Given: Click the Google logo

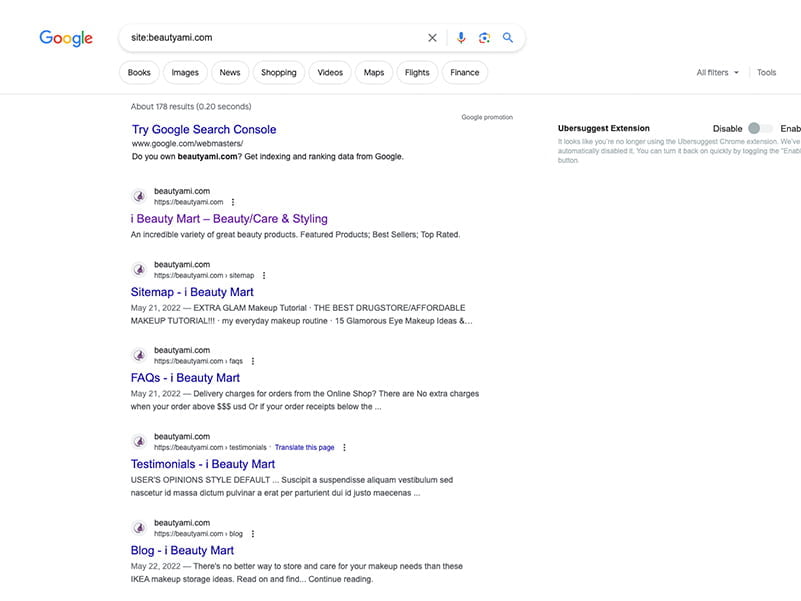Looking at the screenshot, I should point(66,38).
